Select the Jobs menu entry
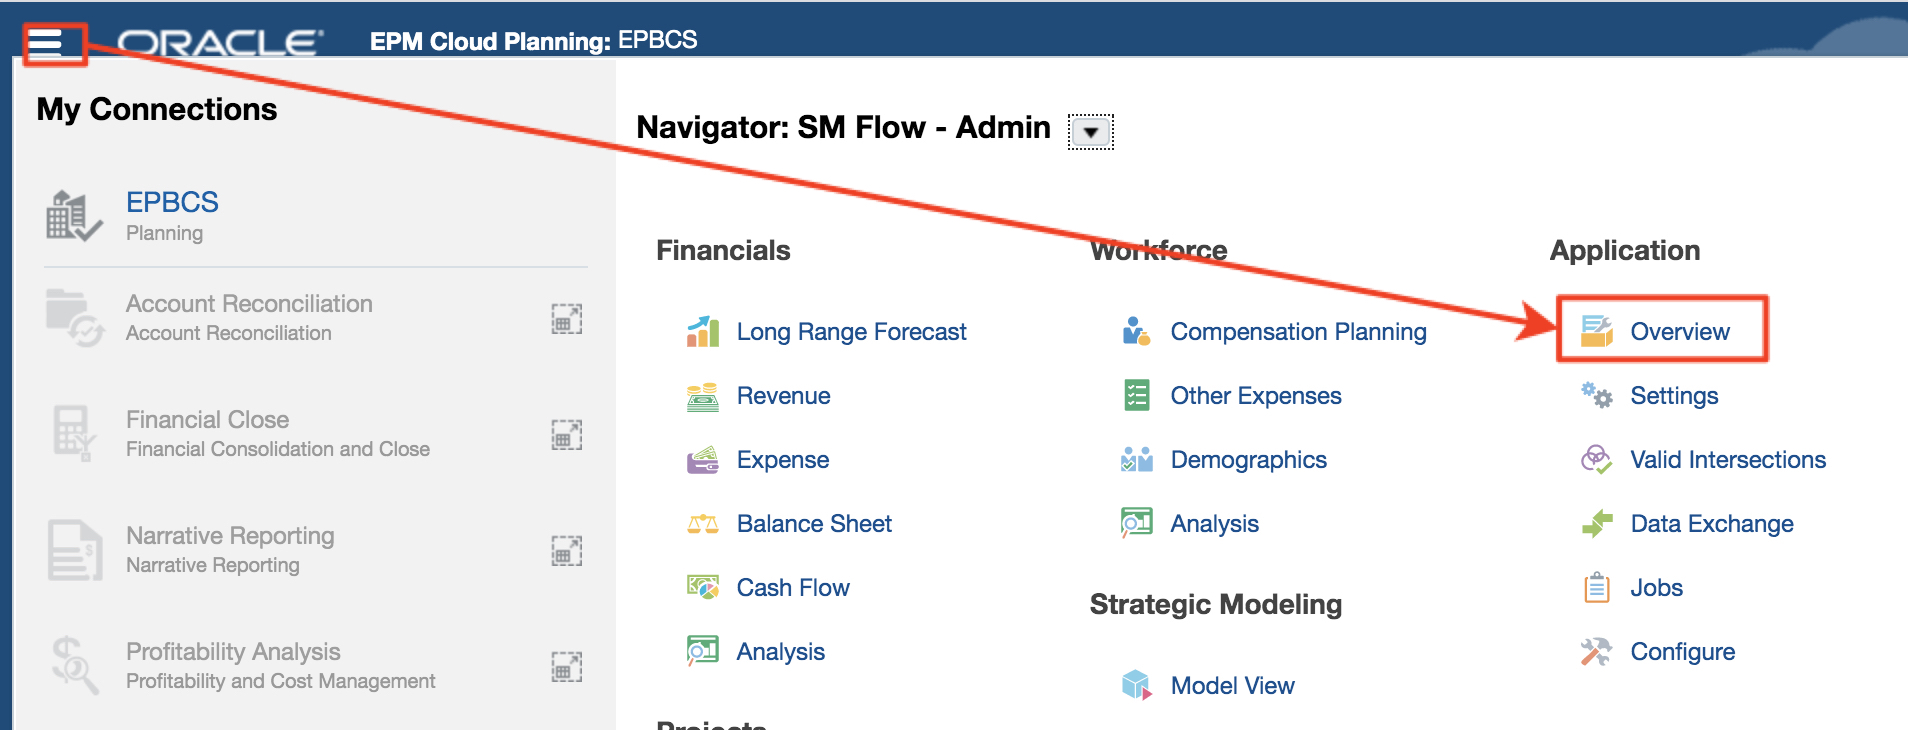The width and height of the screenshot is (1908, 730). coord(1656,588)
